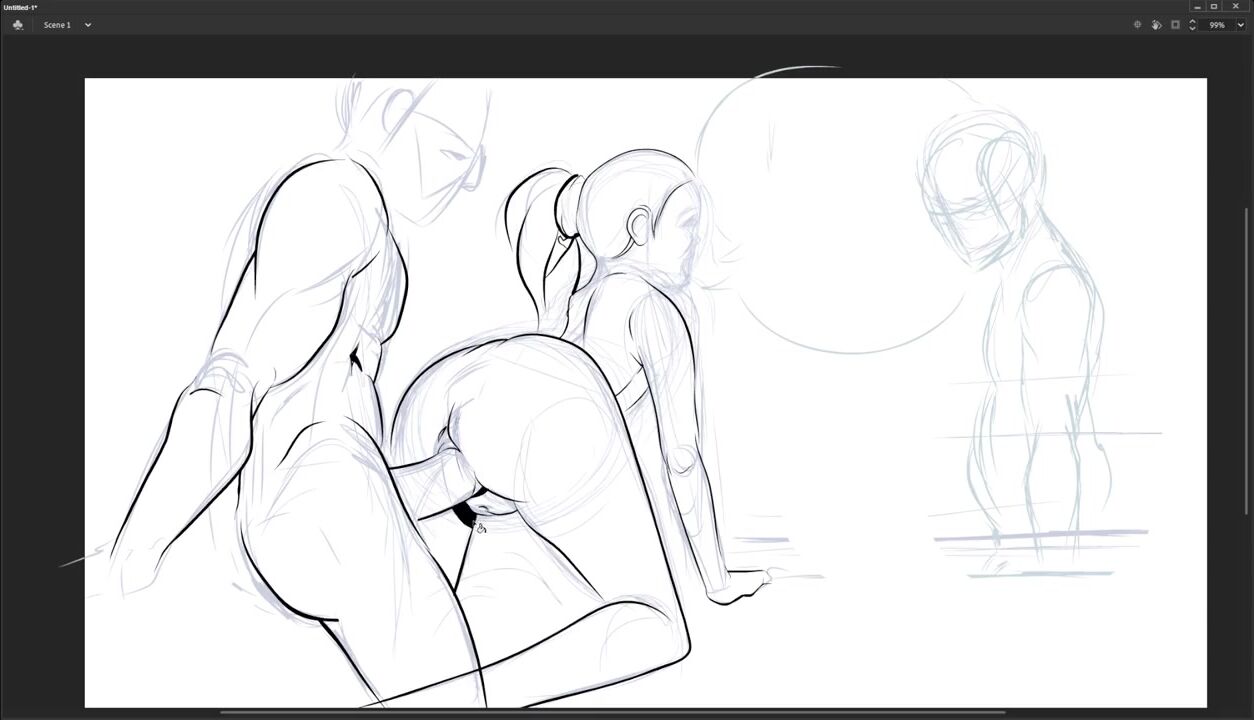Select the Untitled-1* document tab

click(x=20, y=7)
